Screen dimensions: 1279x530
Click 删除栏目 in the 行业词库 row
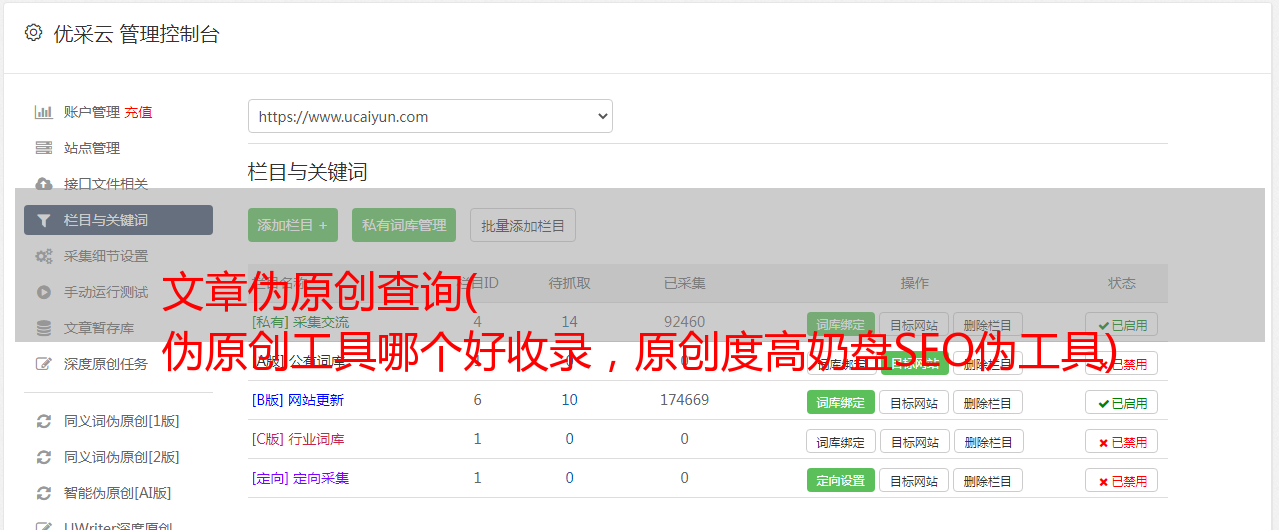988,441
